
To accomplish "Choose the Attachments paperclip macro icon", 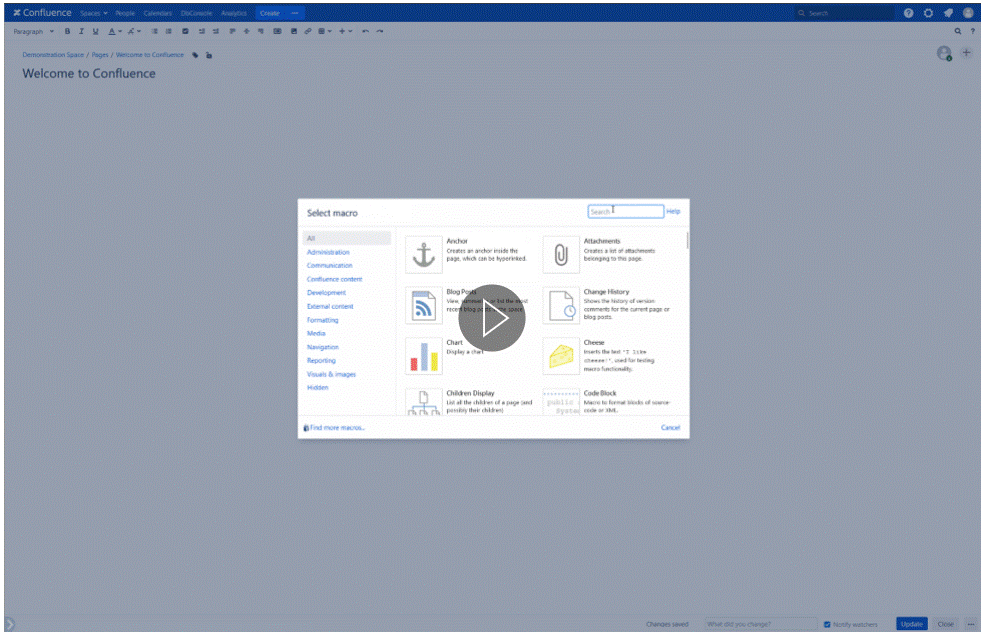I will tap(561, 256).
